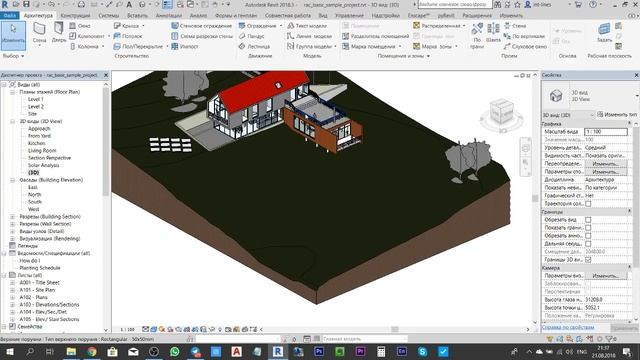This screenshot has width=640, height=360.
Task: Collapse the Фасады (Building Elevation) node
Action: point(12,180)
